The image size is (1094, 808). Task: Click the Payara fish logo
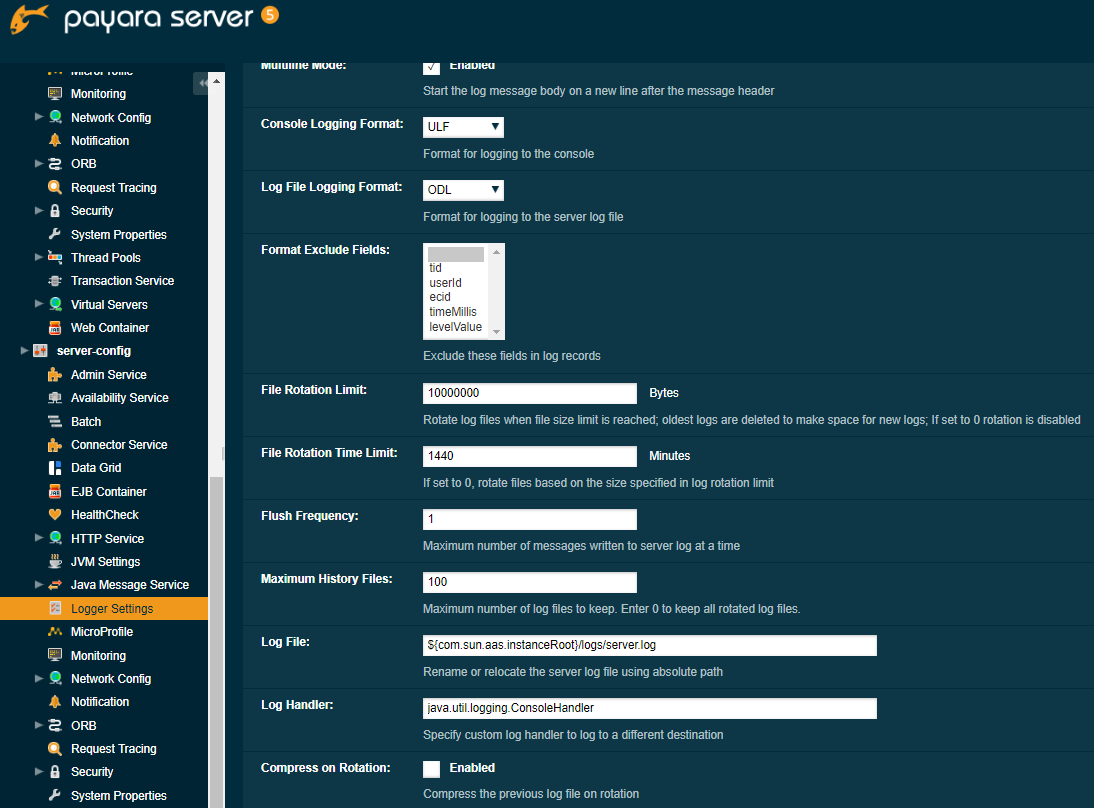click(31, 20)
